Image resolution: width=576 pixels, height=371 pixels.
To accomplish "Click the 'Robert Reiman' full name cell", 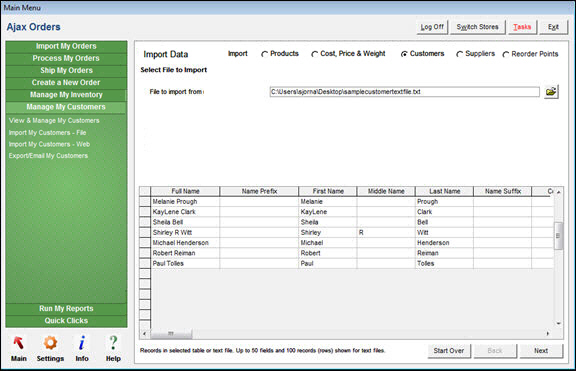I will [x=185, y=253].
